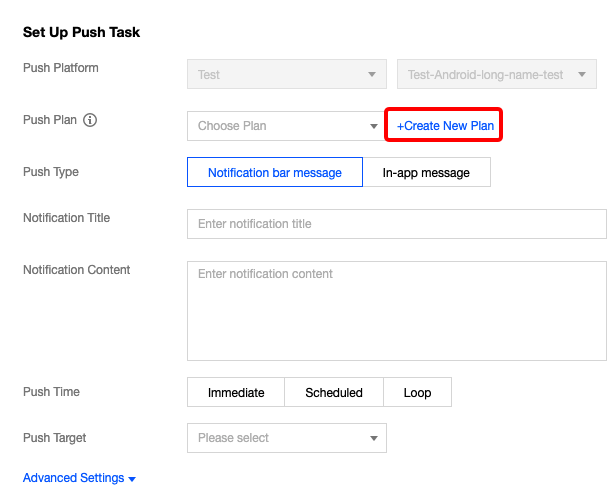This screenshot has width=612, height=488.
Task: Set push time to Immediate
Action: coord(236,393)
